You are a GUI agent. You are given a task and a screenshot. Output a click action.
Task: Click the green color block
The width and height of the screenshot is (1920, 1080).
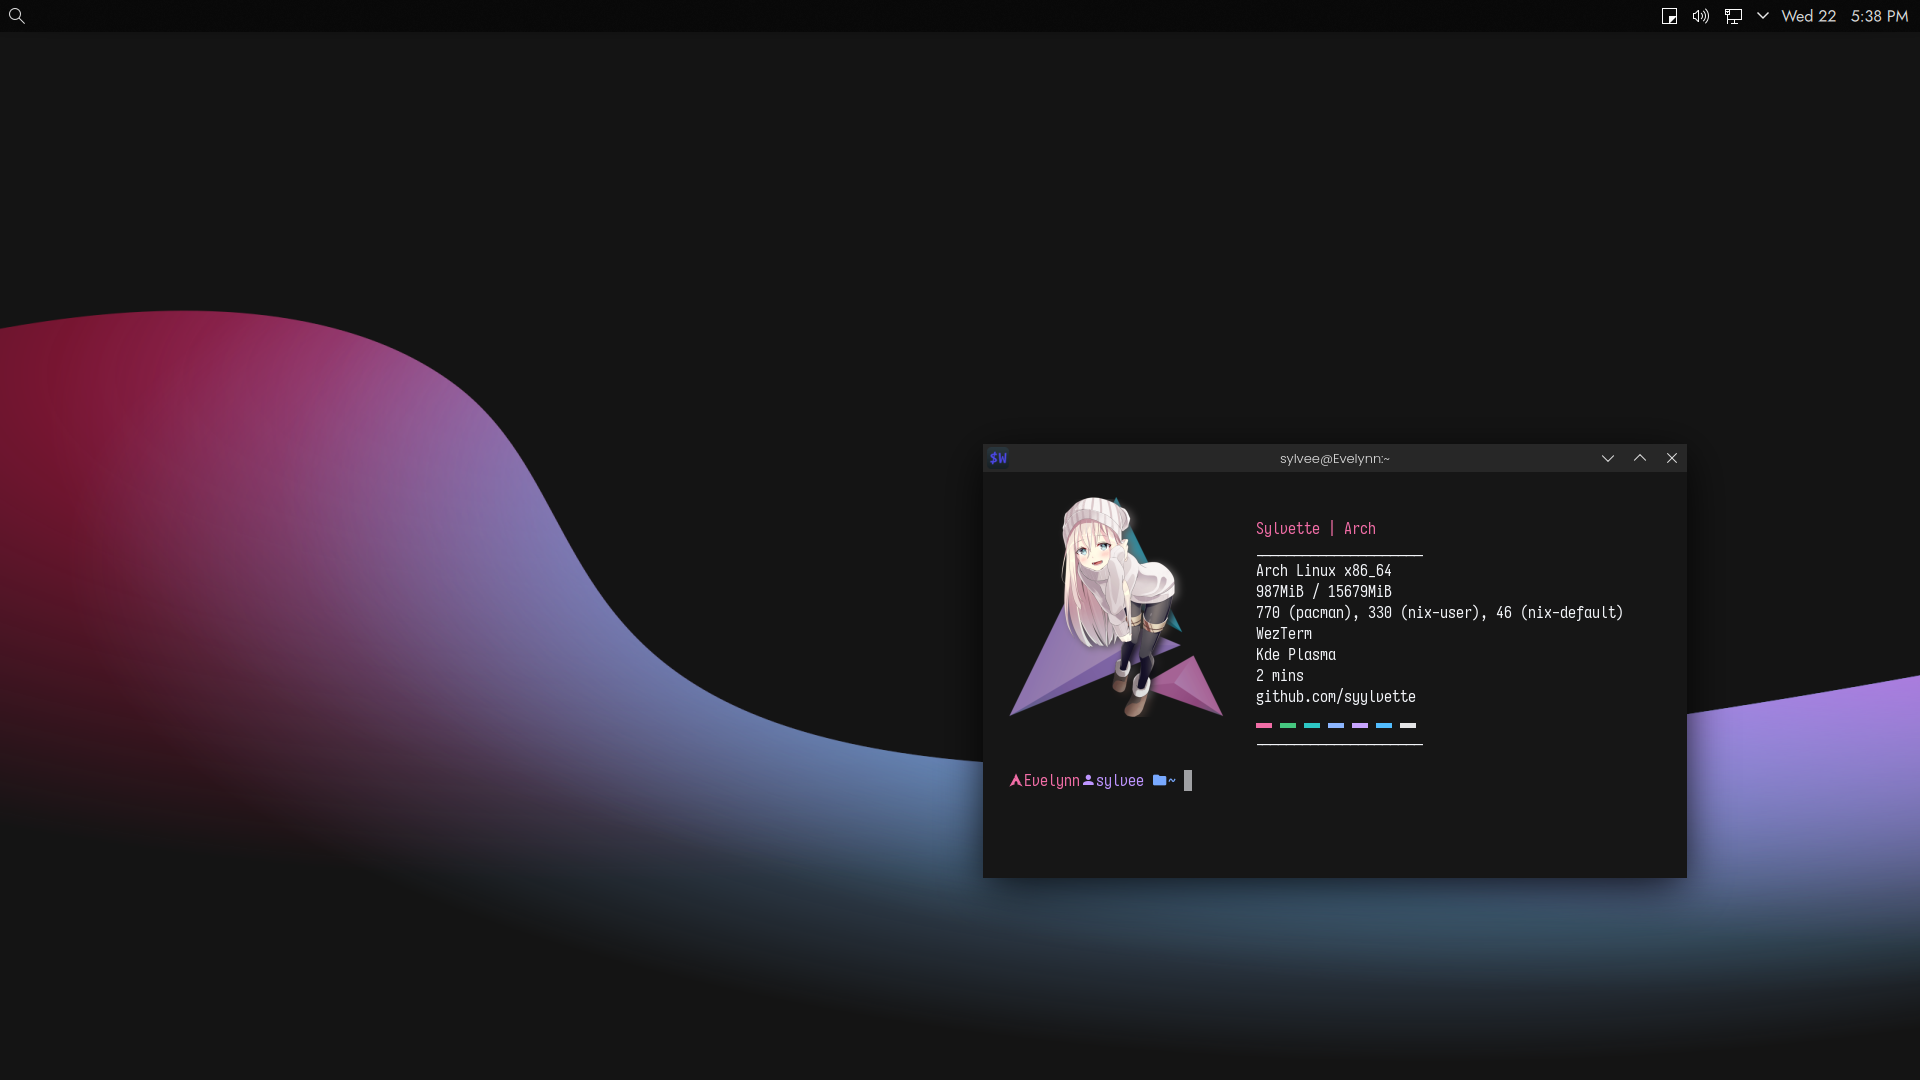pyautogui.click(x=1288, y=725)
